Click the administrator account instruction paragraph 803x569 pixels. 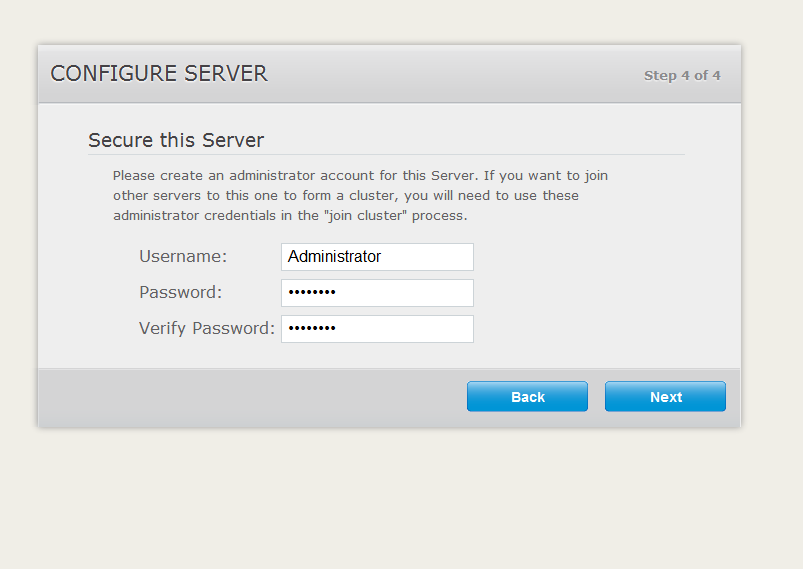click(360, 196)
